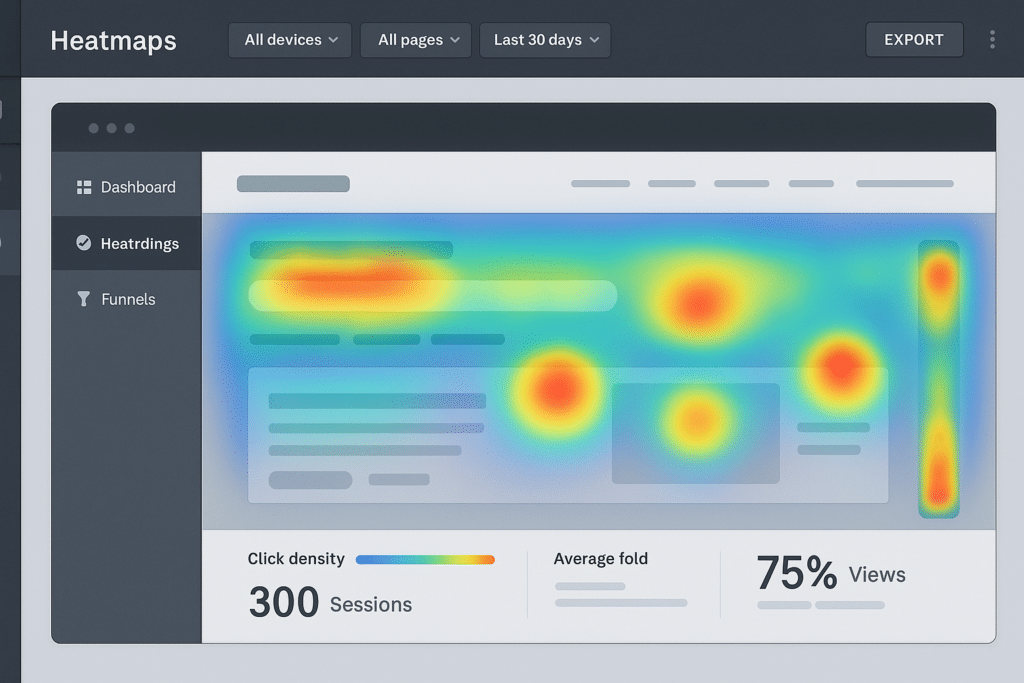Click the Click density label

coord(296,559)
